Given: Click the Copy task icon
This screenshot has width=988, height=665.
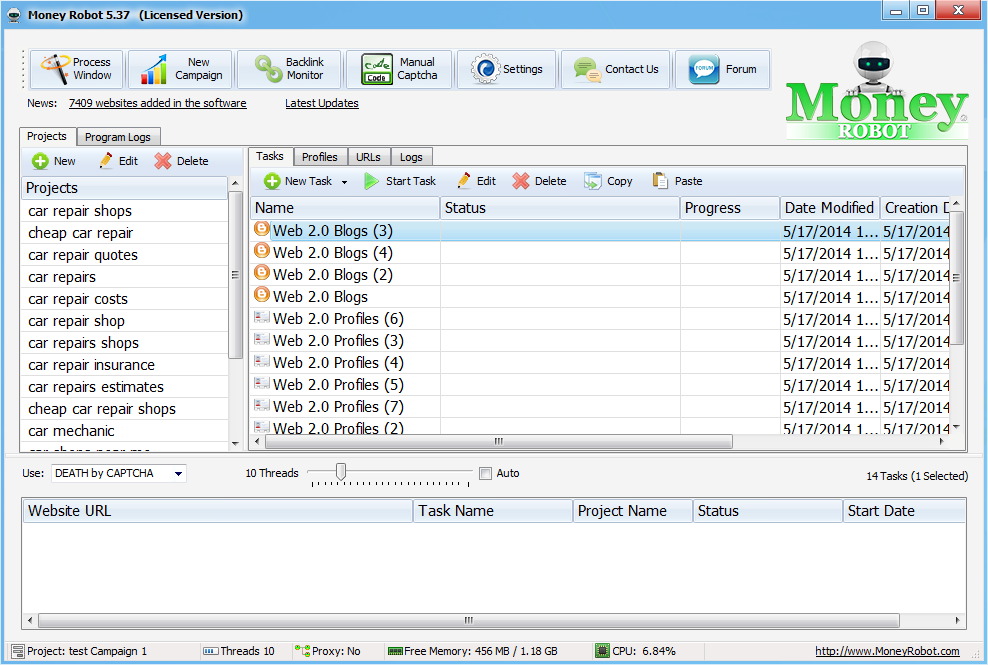Looking at the screenshot, I should point(592,182).
